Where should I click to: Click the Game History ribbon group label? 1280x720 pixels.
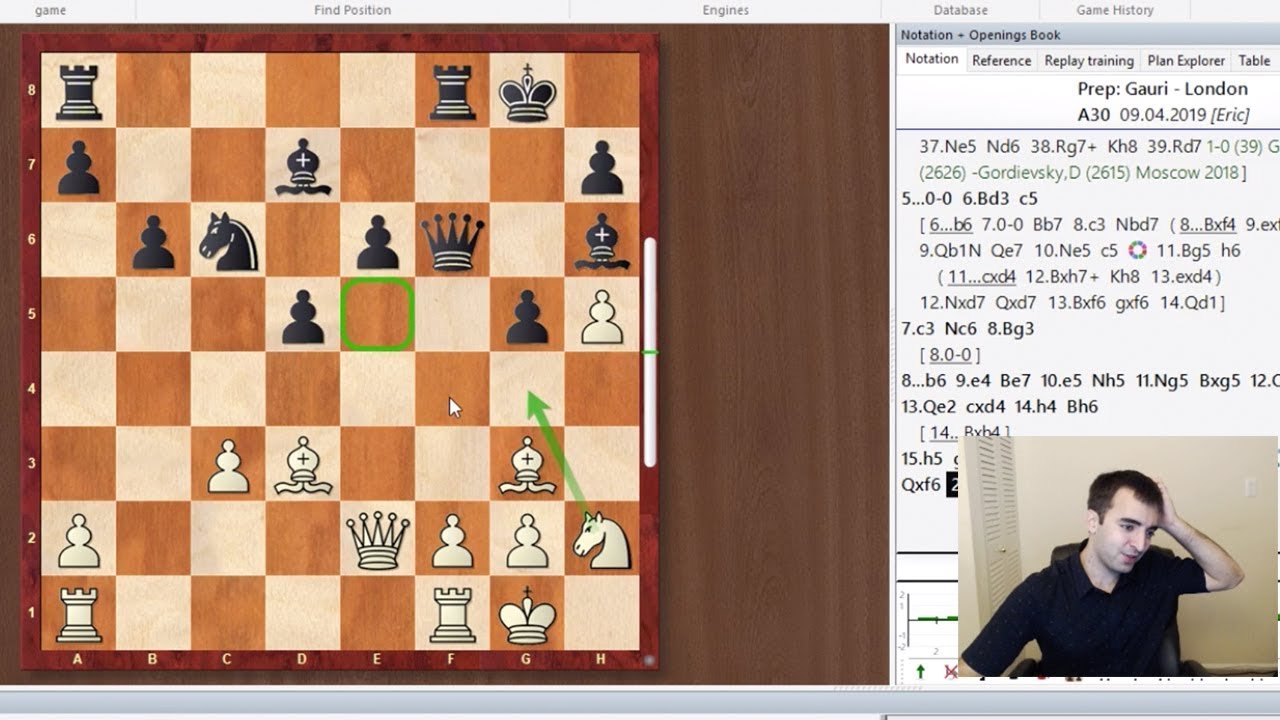pyautogui.click(x=1112, y=10)
